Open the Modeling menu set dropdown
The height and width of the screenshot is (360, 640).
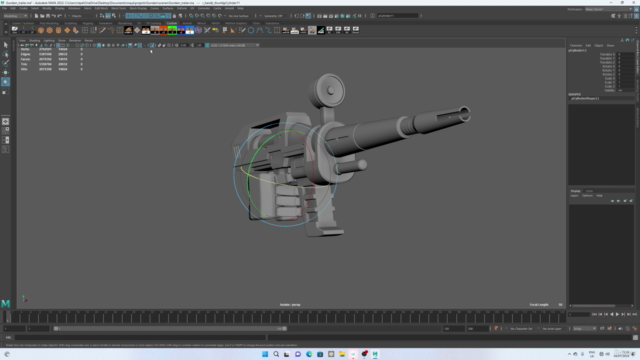point(15,16)
